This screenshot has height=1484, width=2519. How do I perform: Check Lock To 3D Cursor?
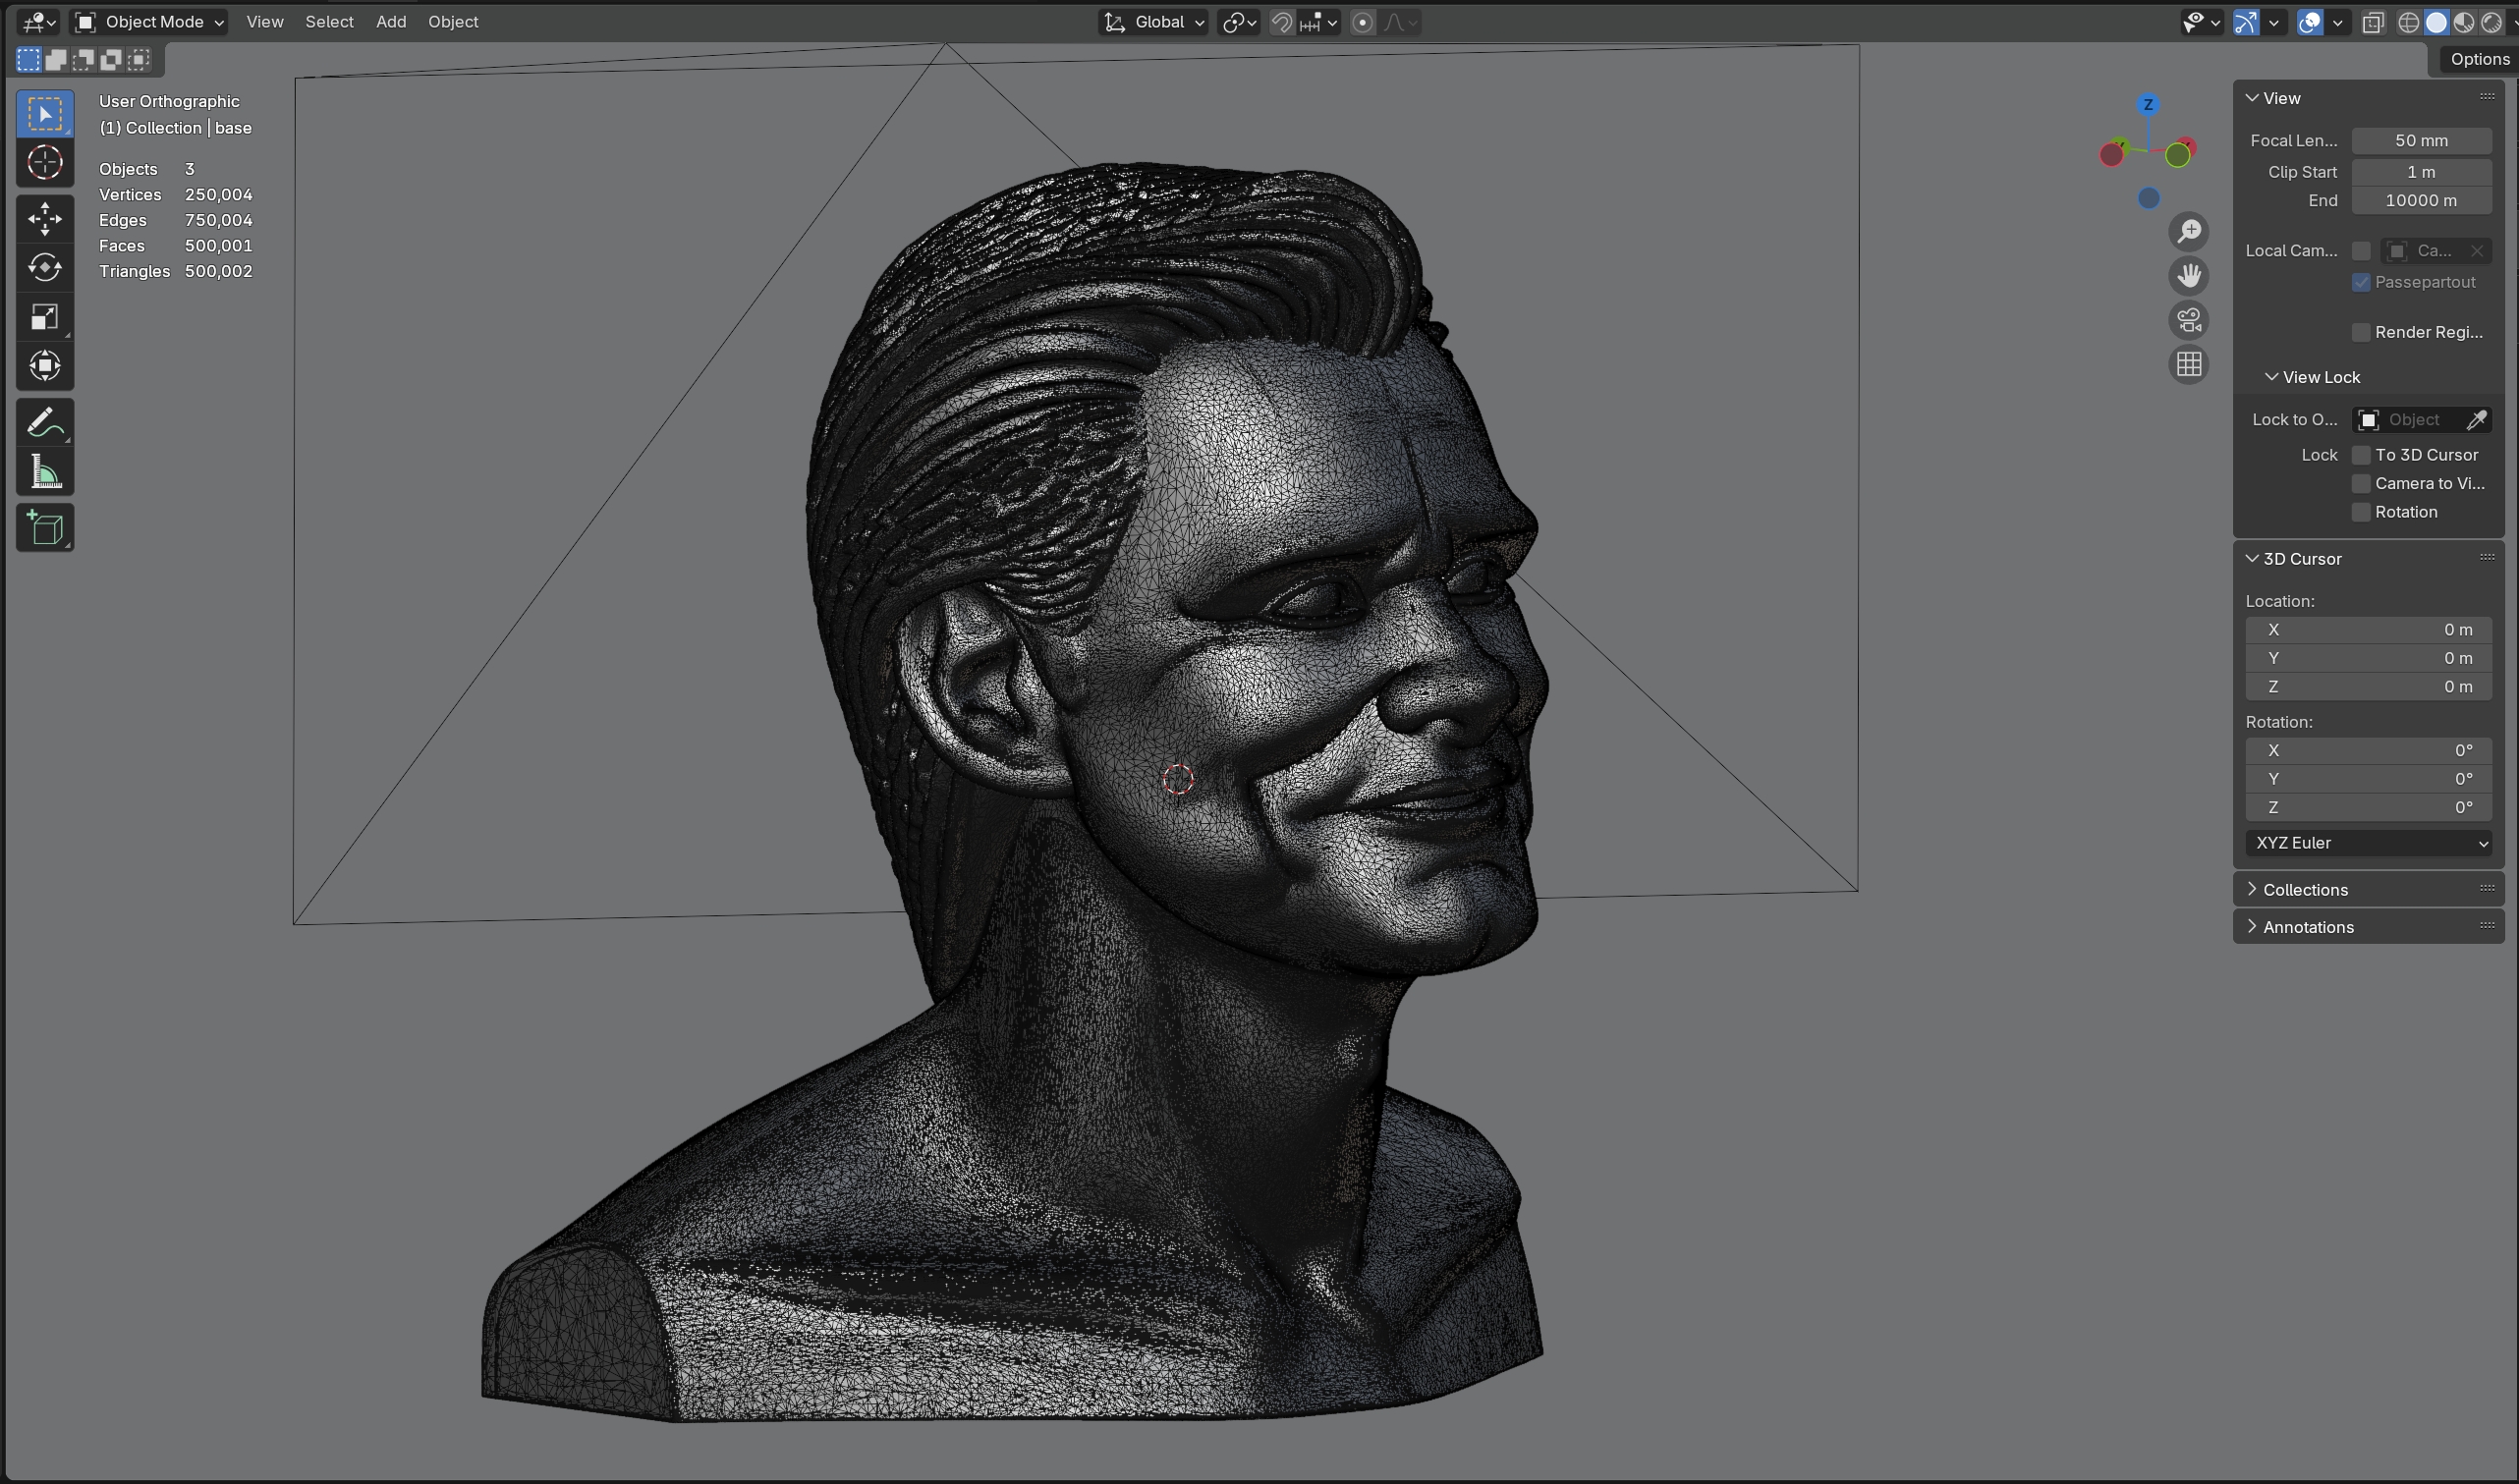coord(2361,455)
